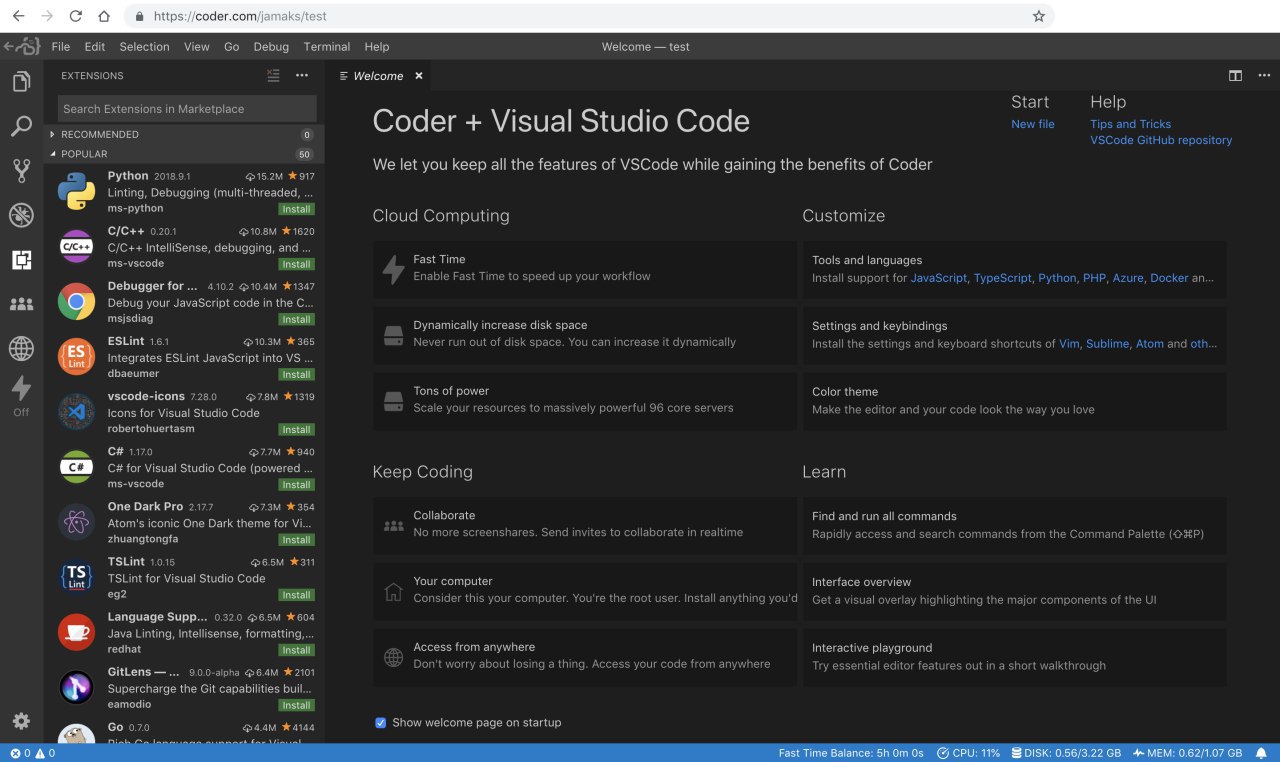Screen dimensions: 1280x762
Task: Split the editor with layout icon
Action: pyautogui.click(x=1235, y=76)
